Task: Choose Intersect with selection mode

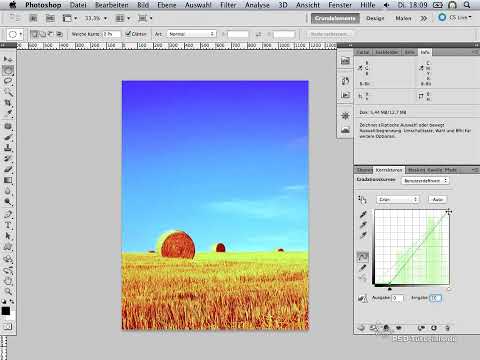Action: coord(59,34)
